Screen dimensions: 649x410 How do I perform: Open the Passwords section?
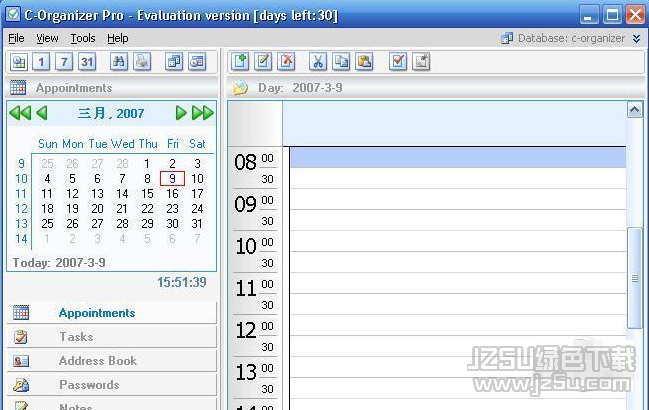pos(112,385)
